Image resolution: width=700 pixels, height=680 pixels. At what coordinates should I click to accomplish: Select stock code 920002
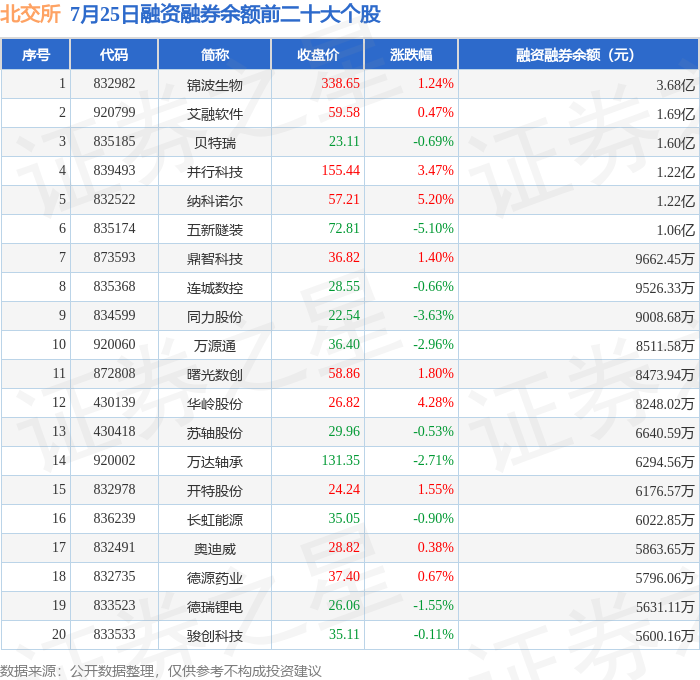114,461
